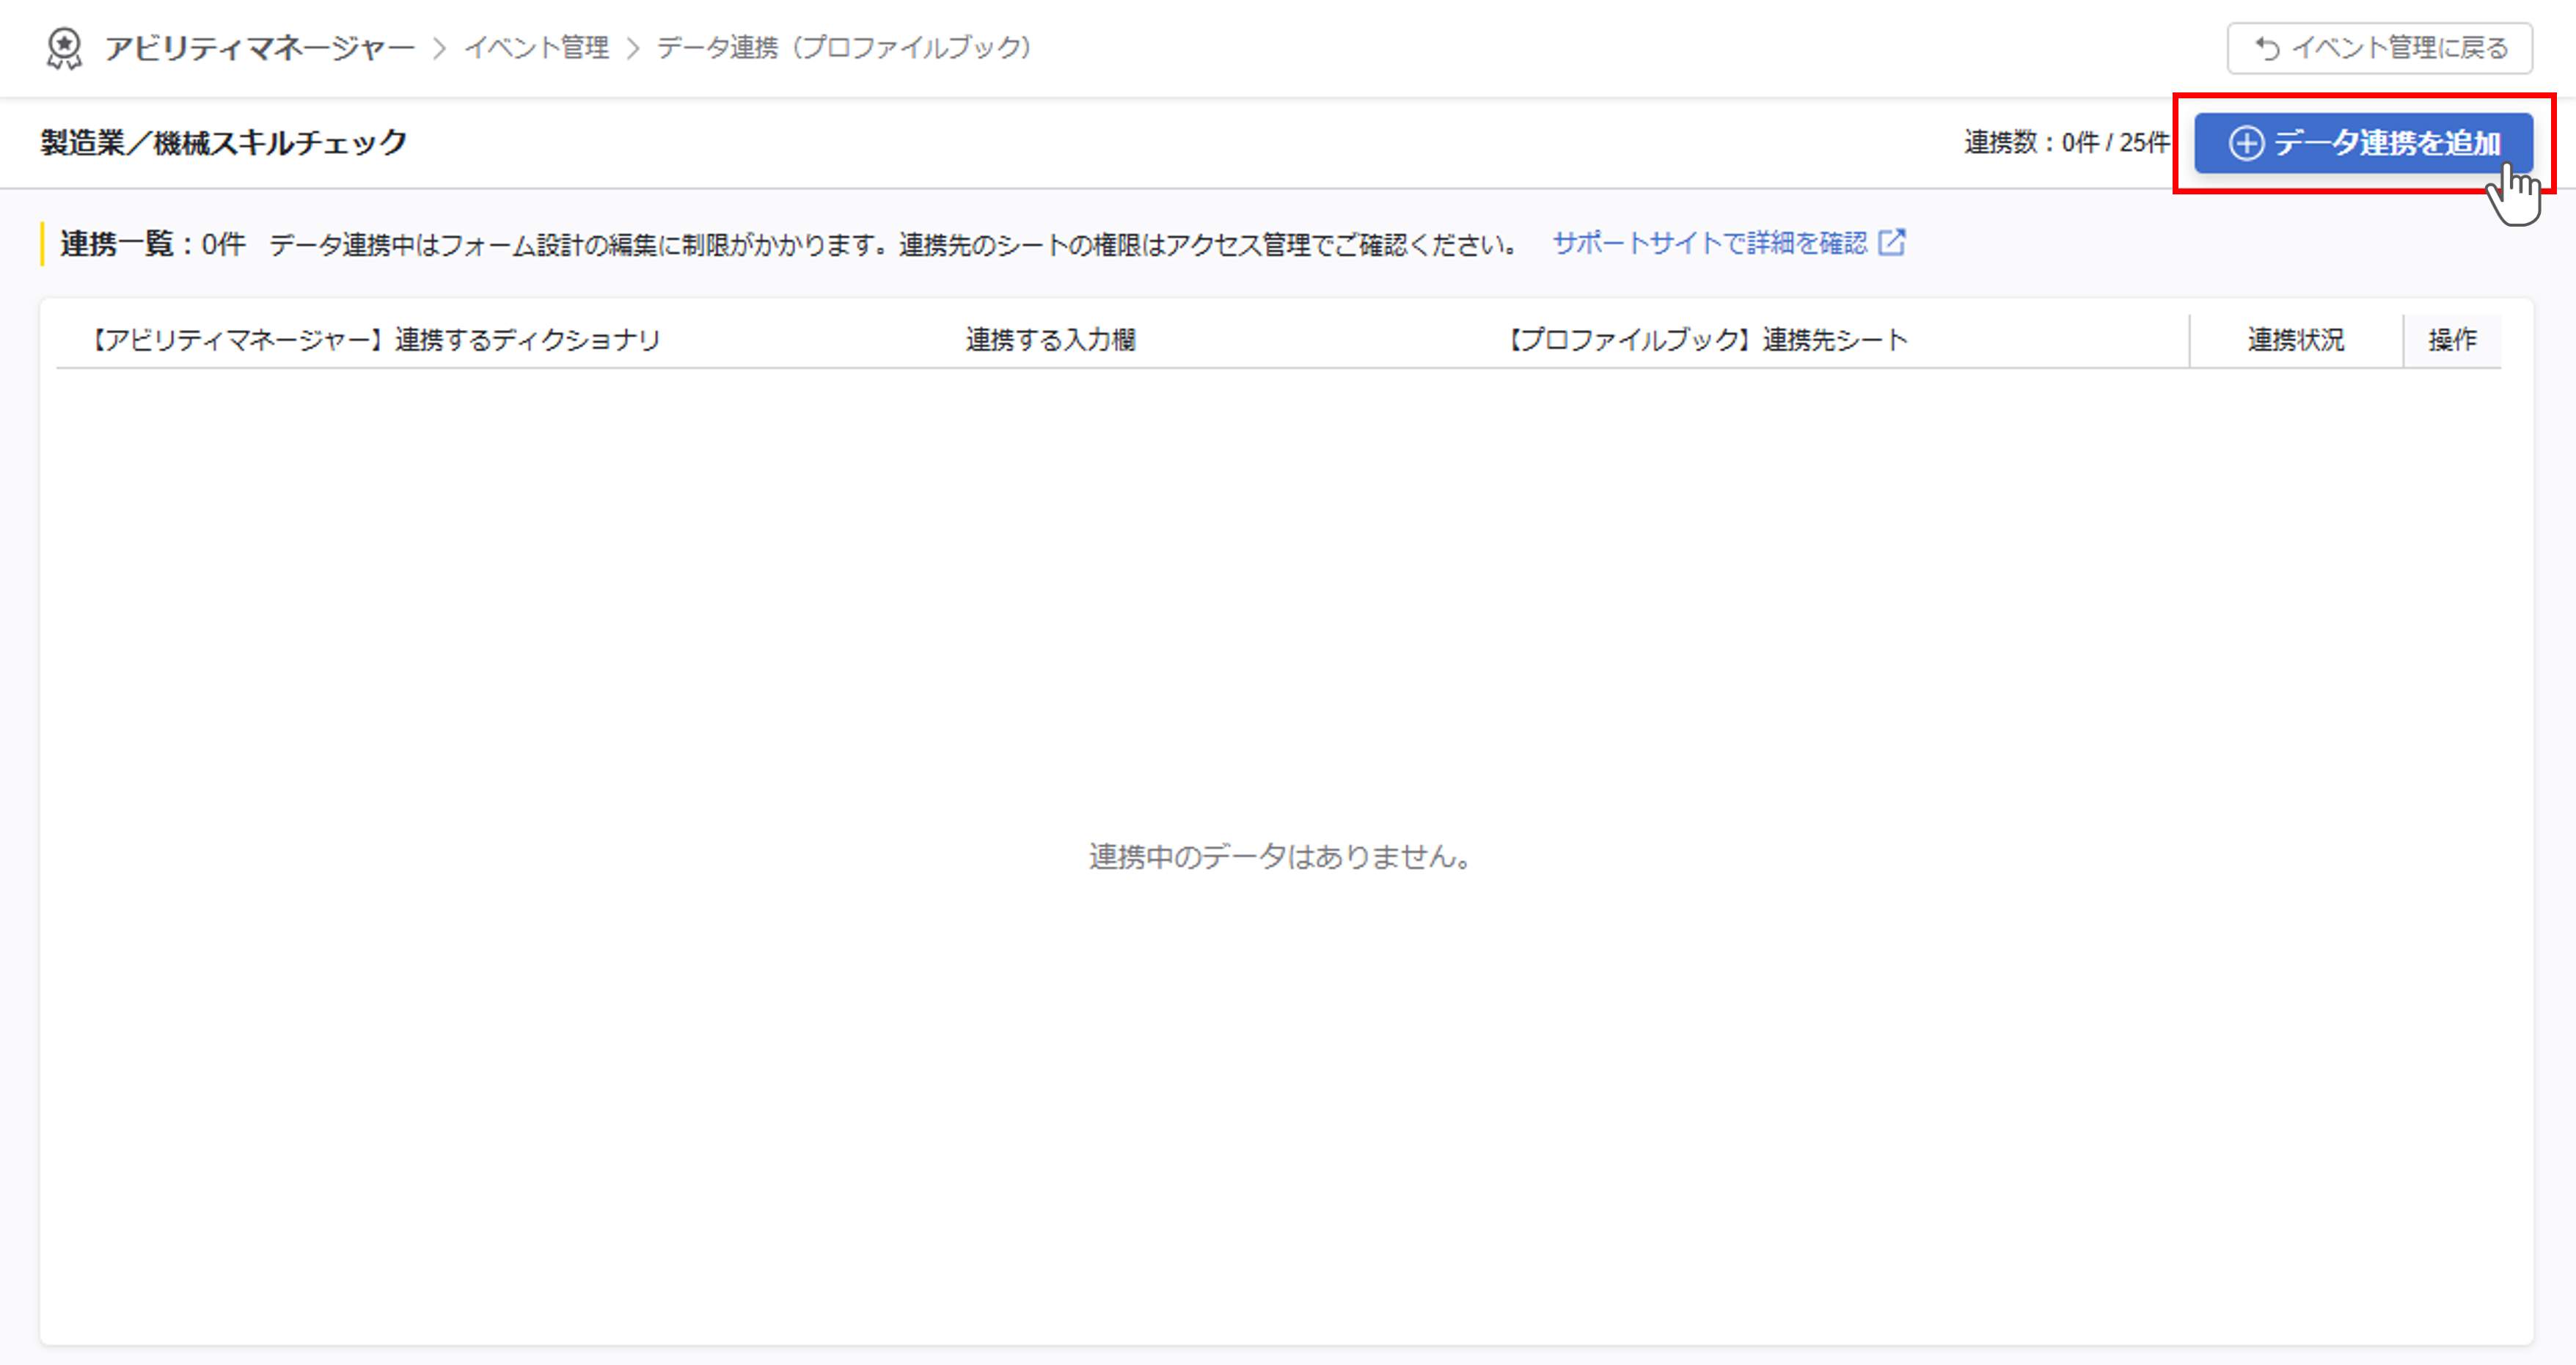Click the chevron between アビリティマネージャー and イベント管理
Viewport: 2576px width, 1365px height.
pos(440,47)
